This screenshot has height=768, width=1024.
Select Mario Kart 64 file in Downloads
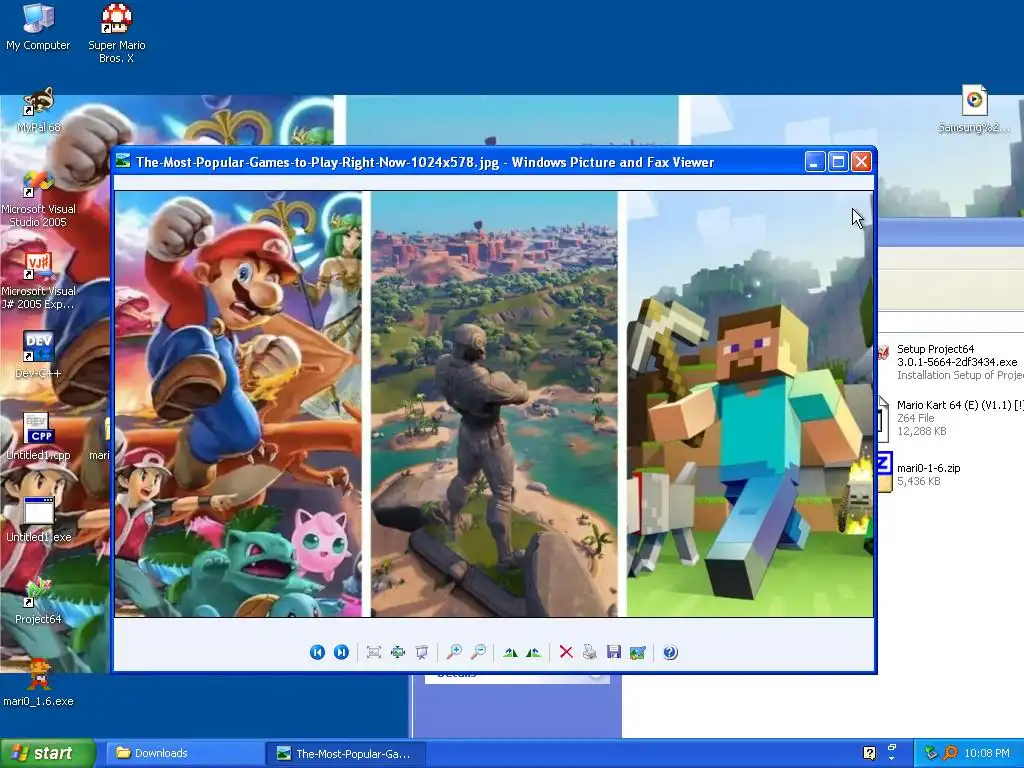pyautogui.click(x=951, y=418)
